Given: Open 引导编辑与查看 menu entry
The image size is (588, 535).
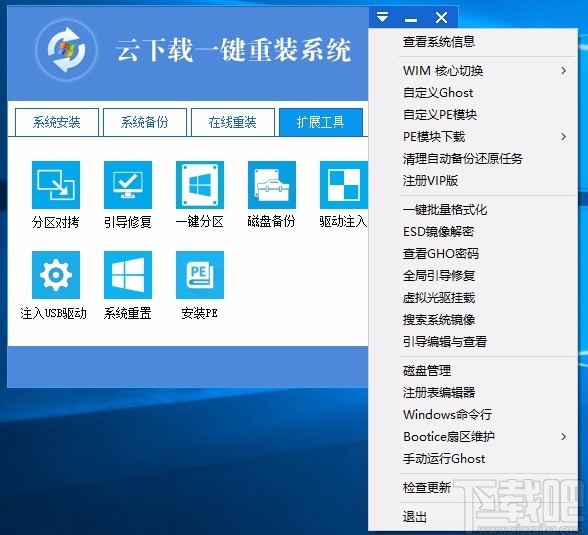Looking at the screenshot, I should tap(473, 342).
